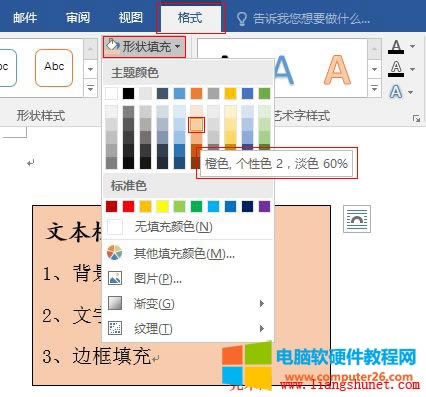Select the orange outlined Abc shape style
The width and height of the screenshot is (426, 397).
coord(54,68)
